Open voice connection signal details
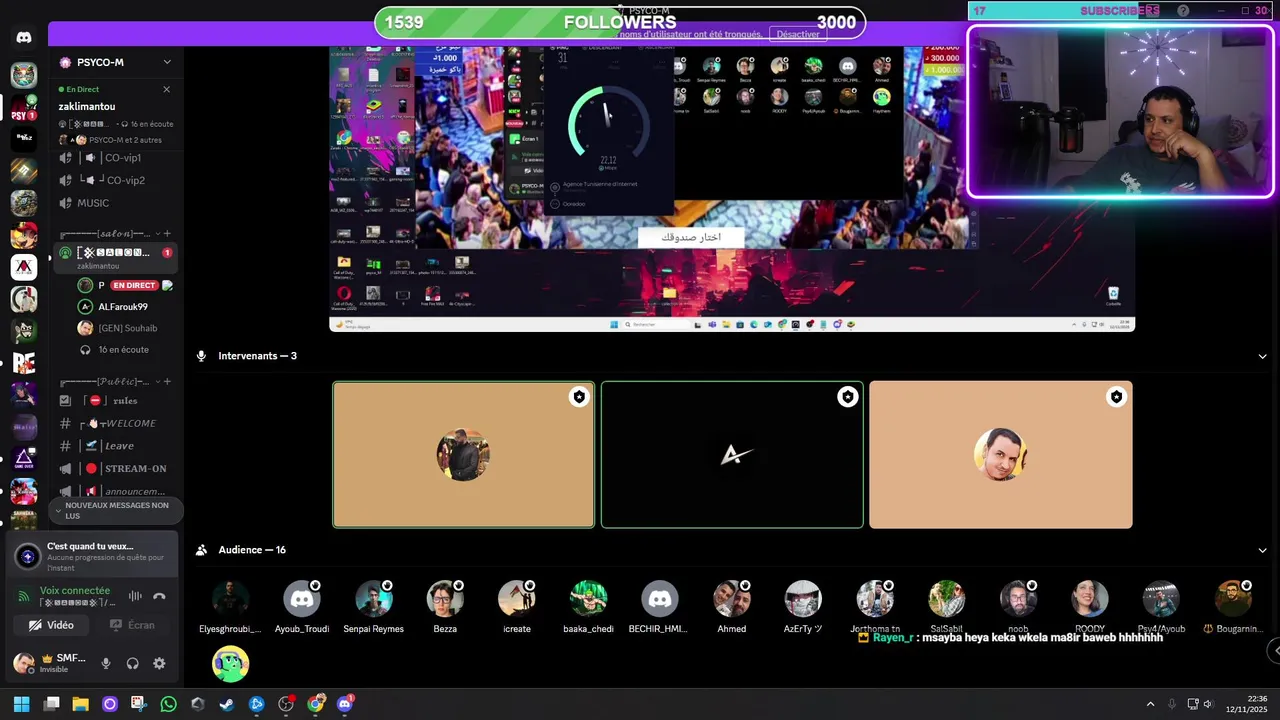The image size is (1280, 720). (25, 596)
